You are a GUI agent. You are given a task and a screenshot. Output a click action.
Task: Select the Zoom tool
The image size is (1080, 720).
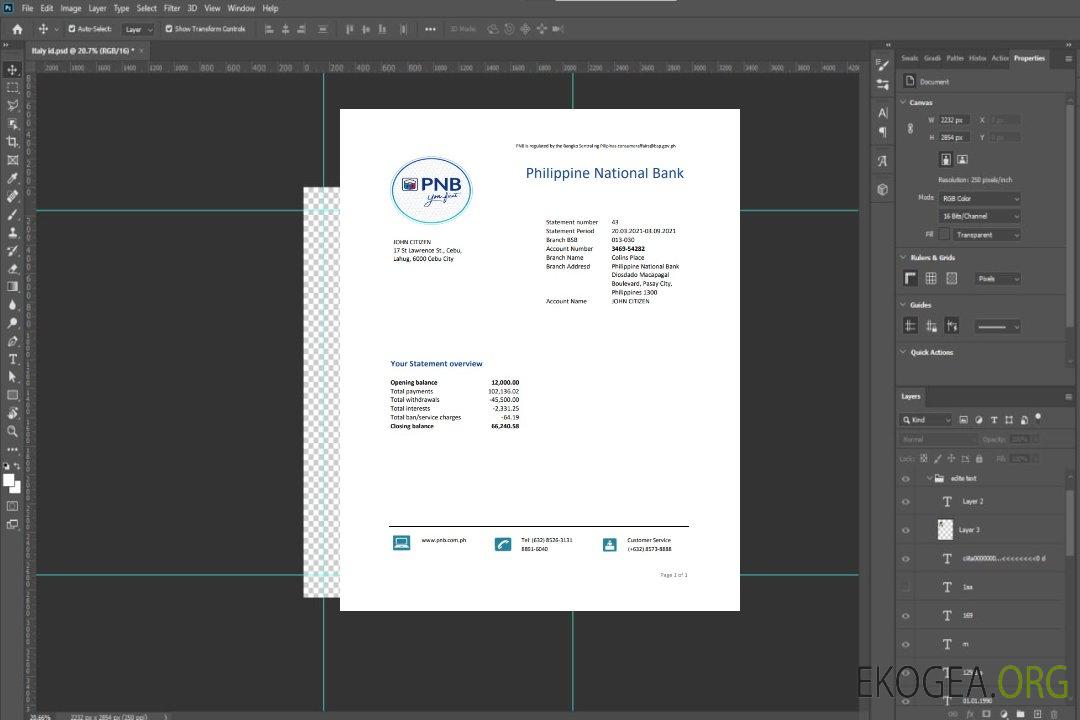click(12, 431)
